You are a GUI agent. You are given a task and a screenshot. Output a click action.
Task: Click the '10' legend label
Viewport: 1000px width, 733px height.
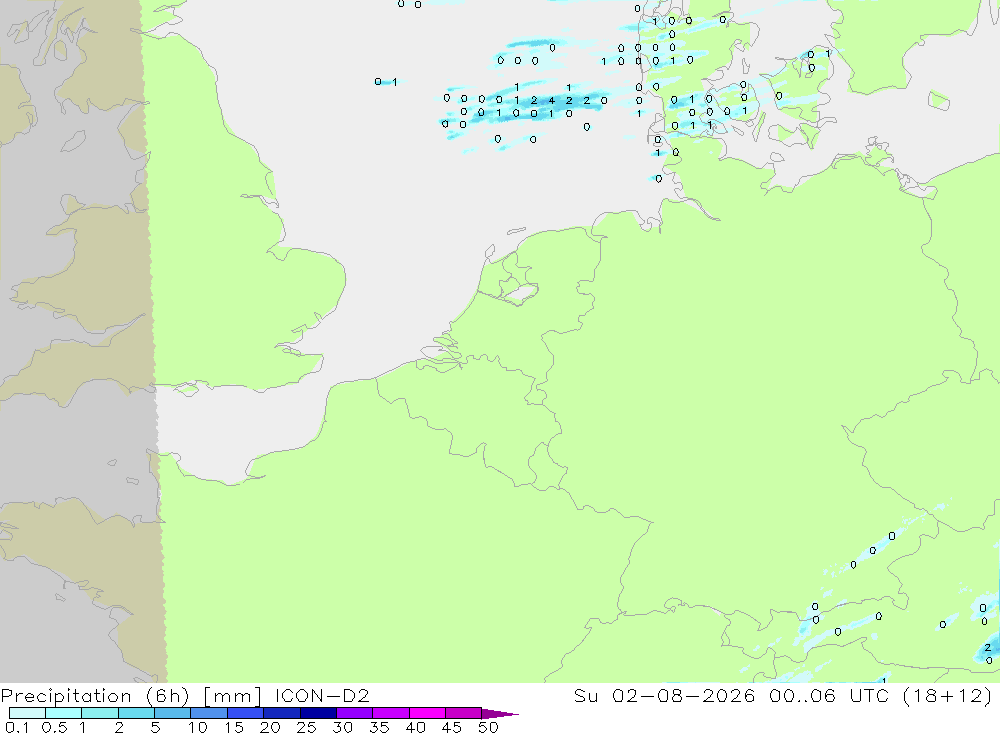(198, 727)
